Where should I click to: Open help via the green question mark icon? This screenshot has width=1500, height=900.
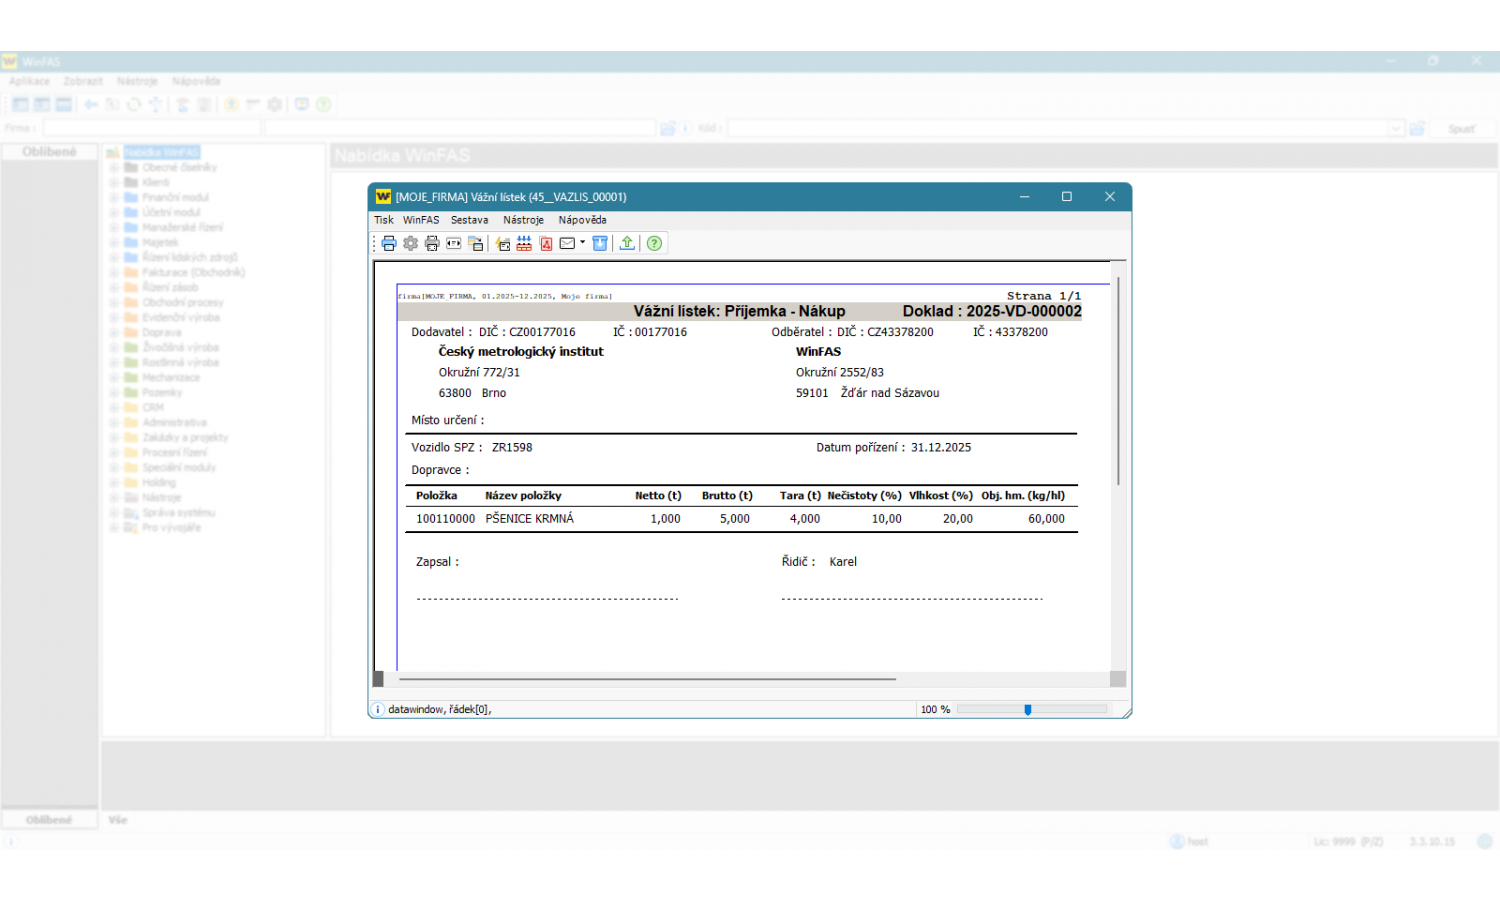click(x=654, y=243)
